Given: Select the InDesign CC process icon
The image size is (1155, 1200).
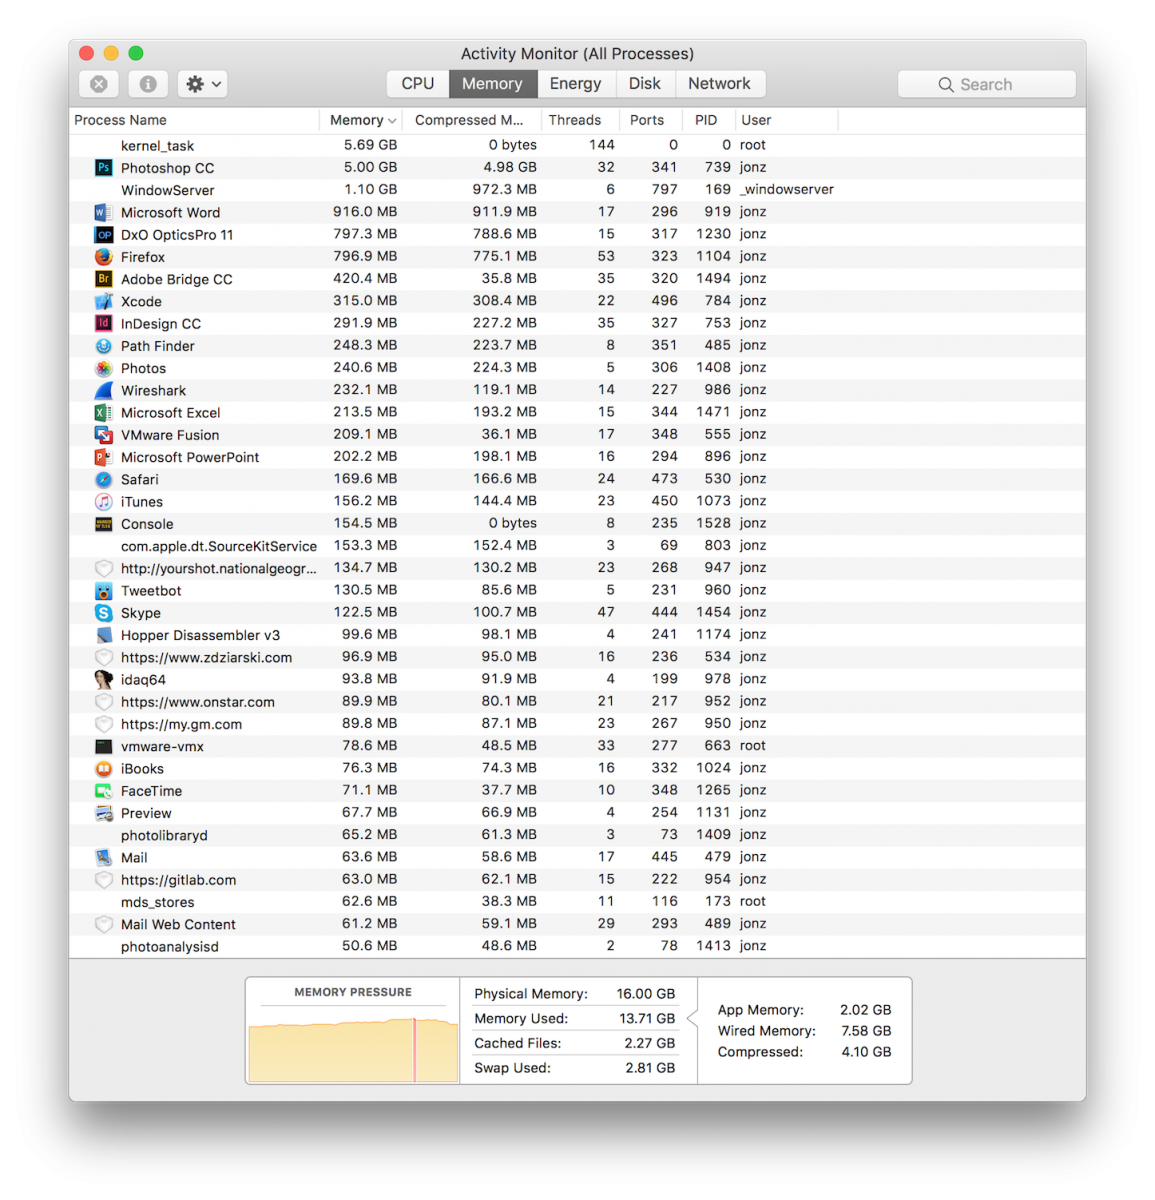Looking at the screenshot, I should (x=103, y=323).
